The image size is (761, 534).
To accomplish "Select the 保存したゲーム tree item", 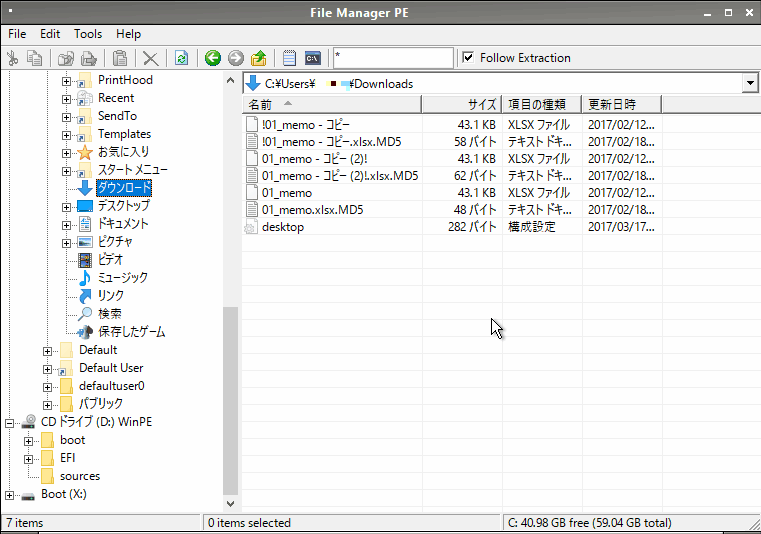I will click(132, 332).
